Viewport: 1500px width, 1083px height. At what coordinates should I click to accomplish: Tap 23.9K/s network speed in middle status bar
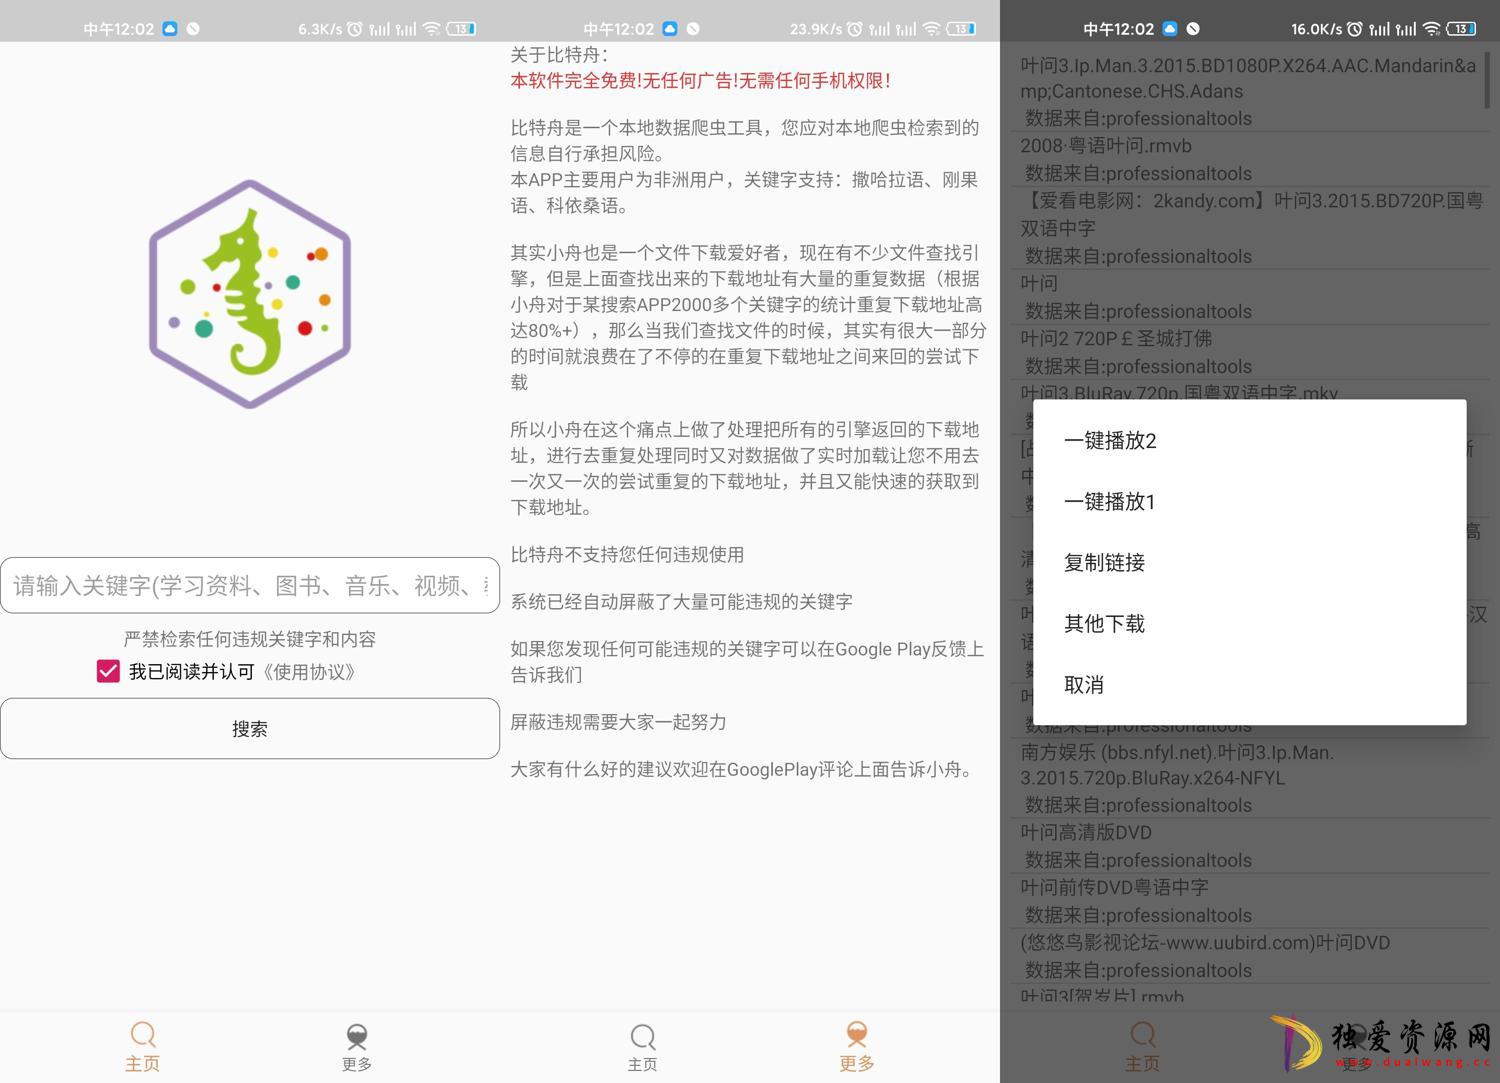click(816, 29)
